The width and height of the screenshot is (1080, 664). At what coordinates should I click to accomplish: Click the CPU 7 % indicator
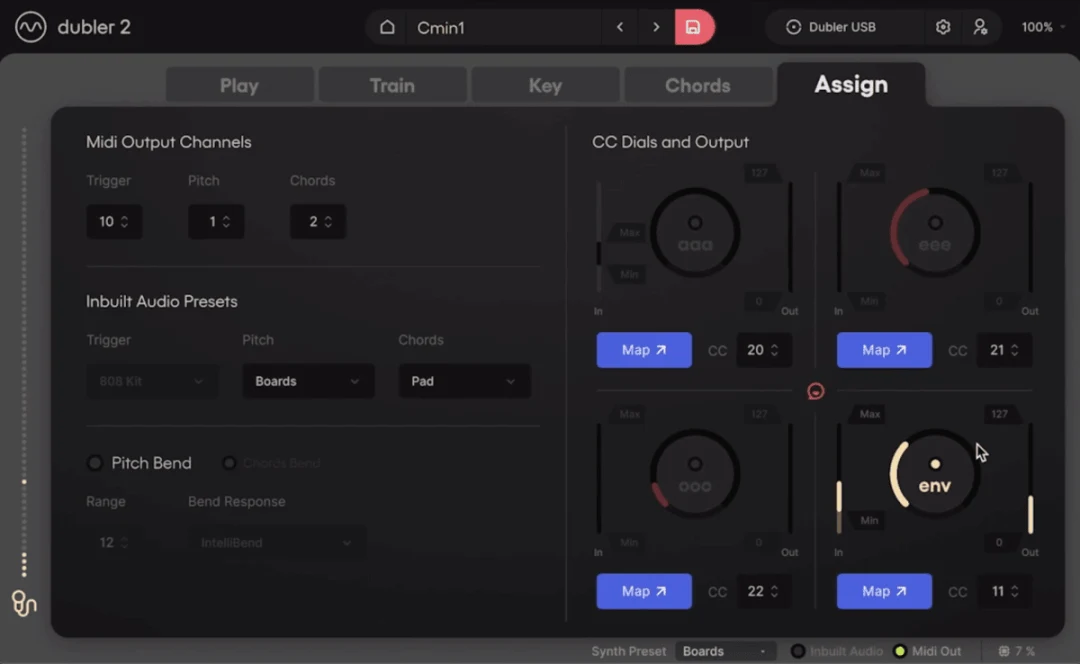tap(1017, 651)
